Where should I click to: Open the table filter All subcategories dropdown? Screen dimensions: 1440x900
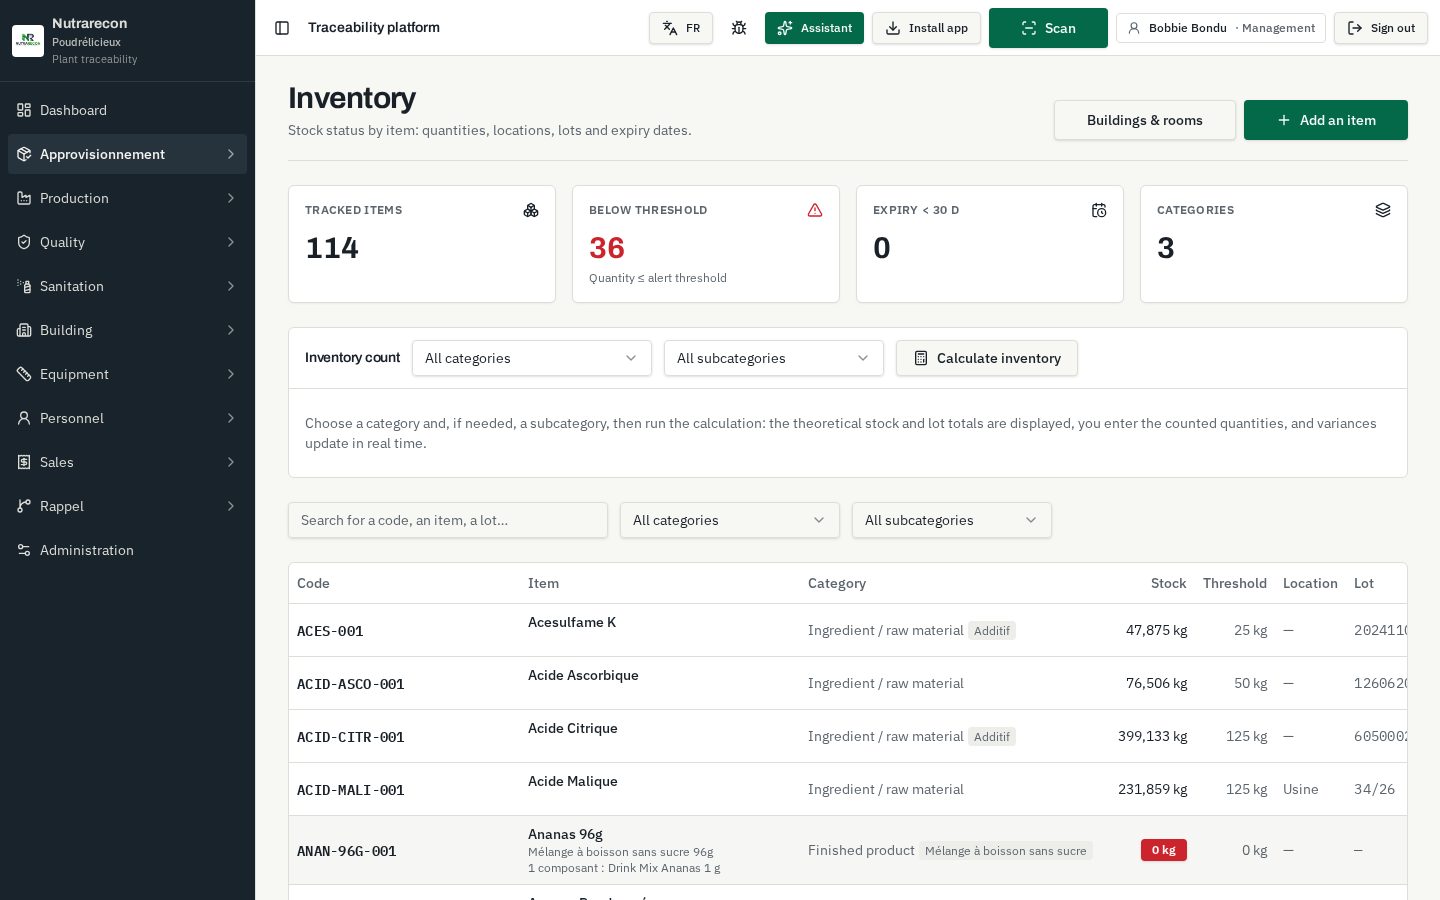click(952, 520)
